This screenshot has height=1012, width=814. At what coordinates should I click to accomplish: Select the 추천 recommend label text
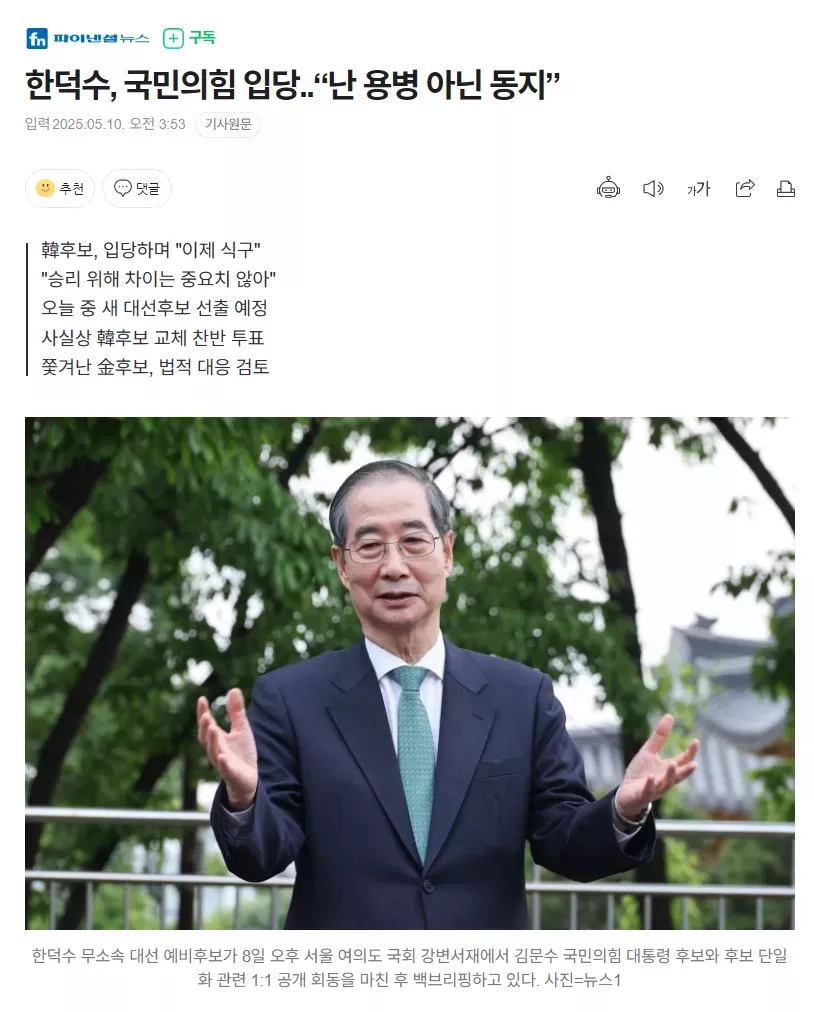tap(72, 188)
